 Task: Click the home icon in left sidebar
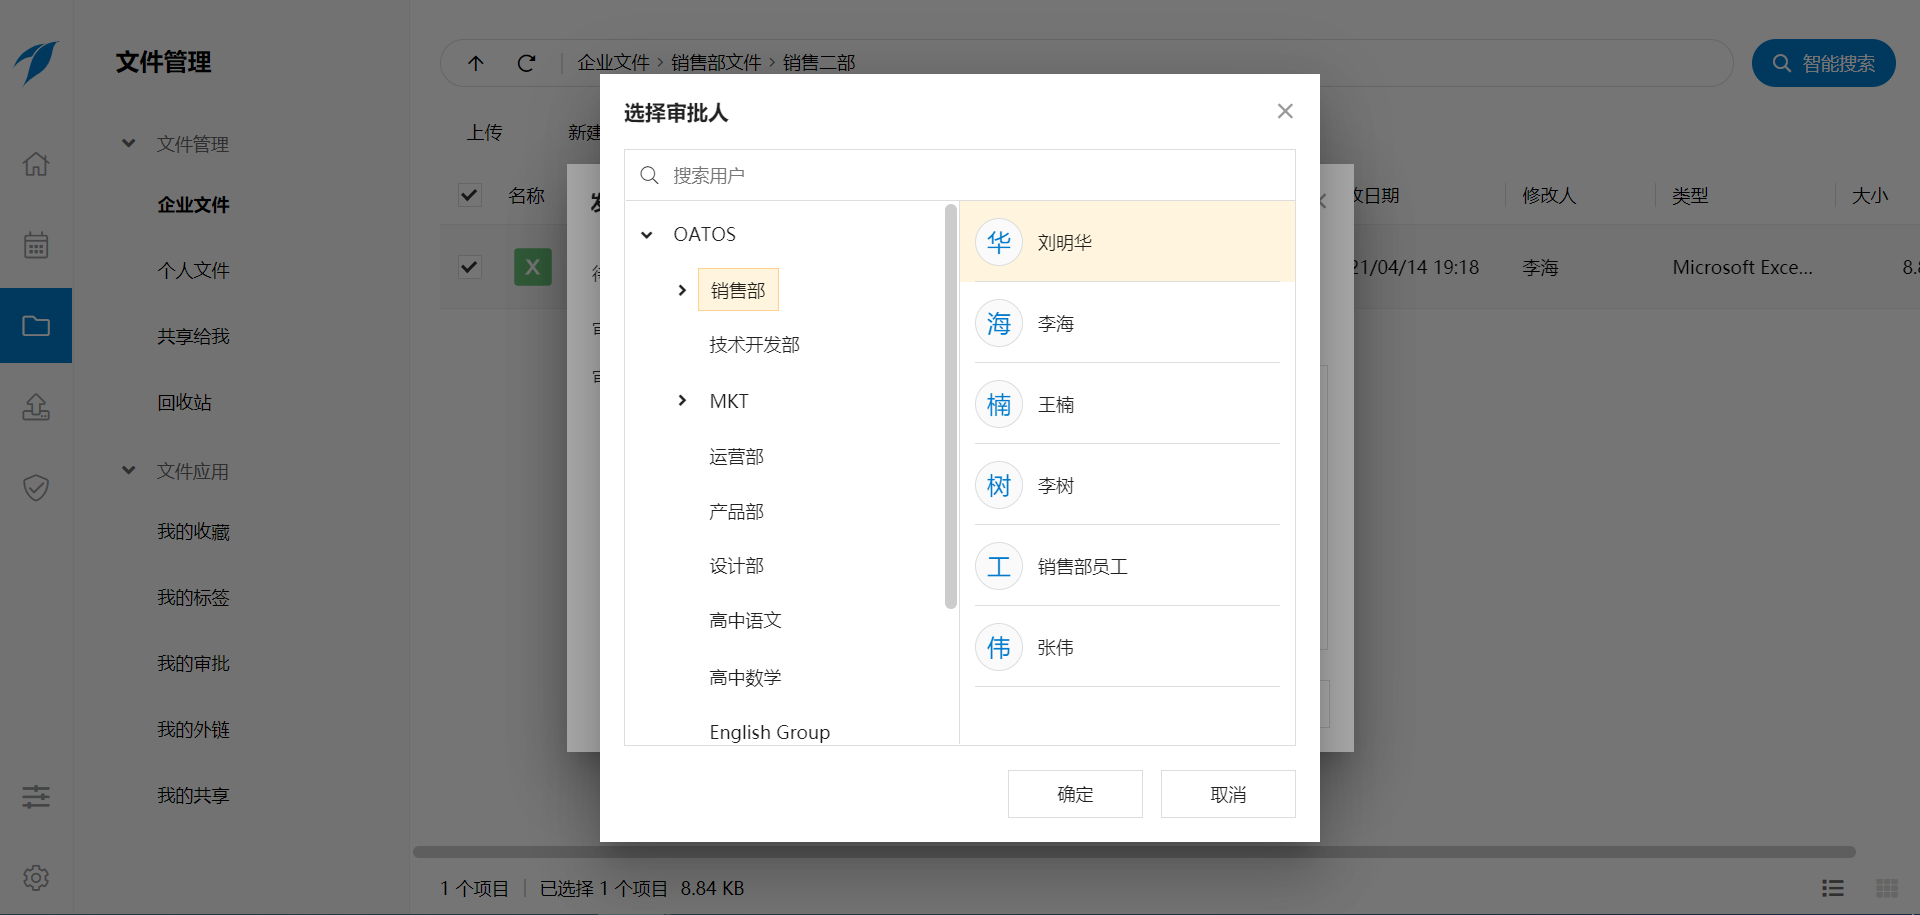36,164
